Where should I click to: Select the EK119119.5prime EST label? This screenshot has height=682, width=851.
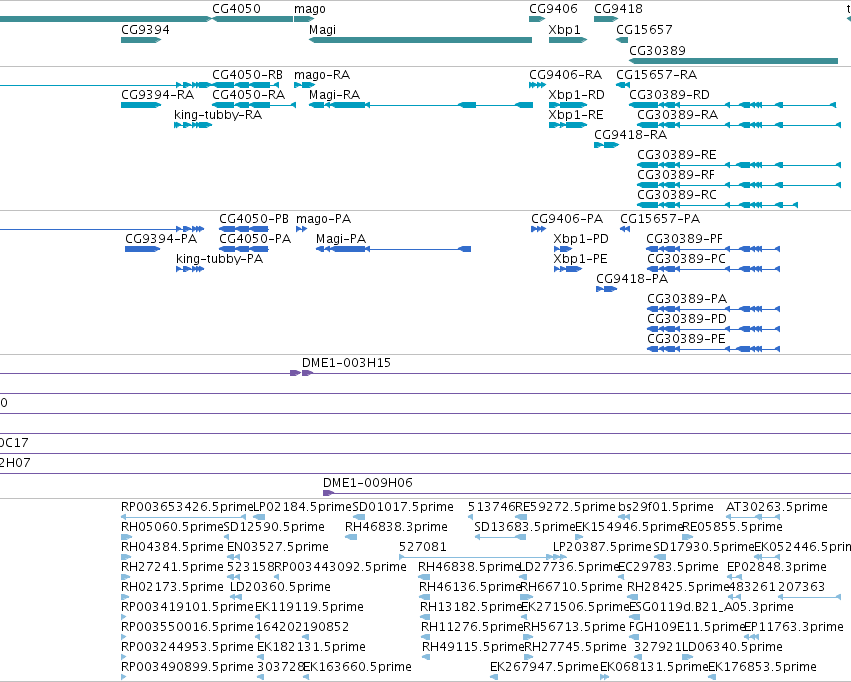[309, 607]
